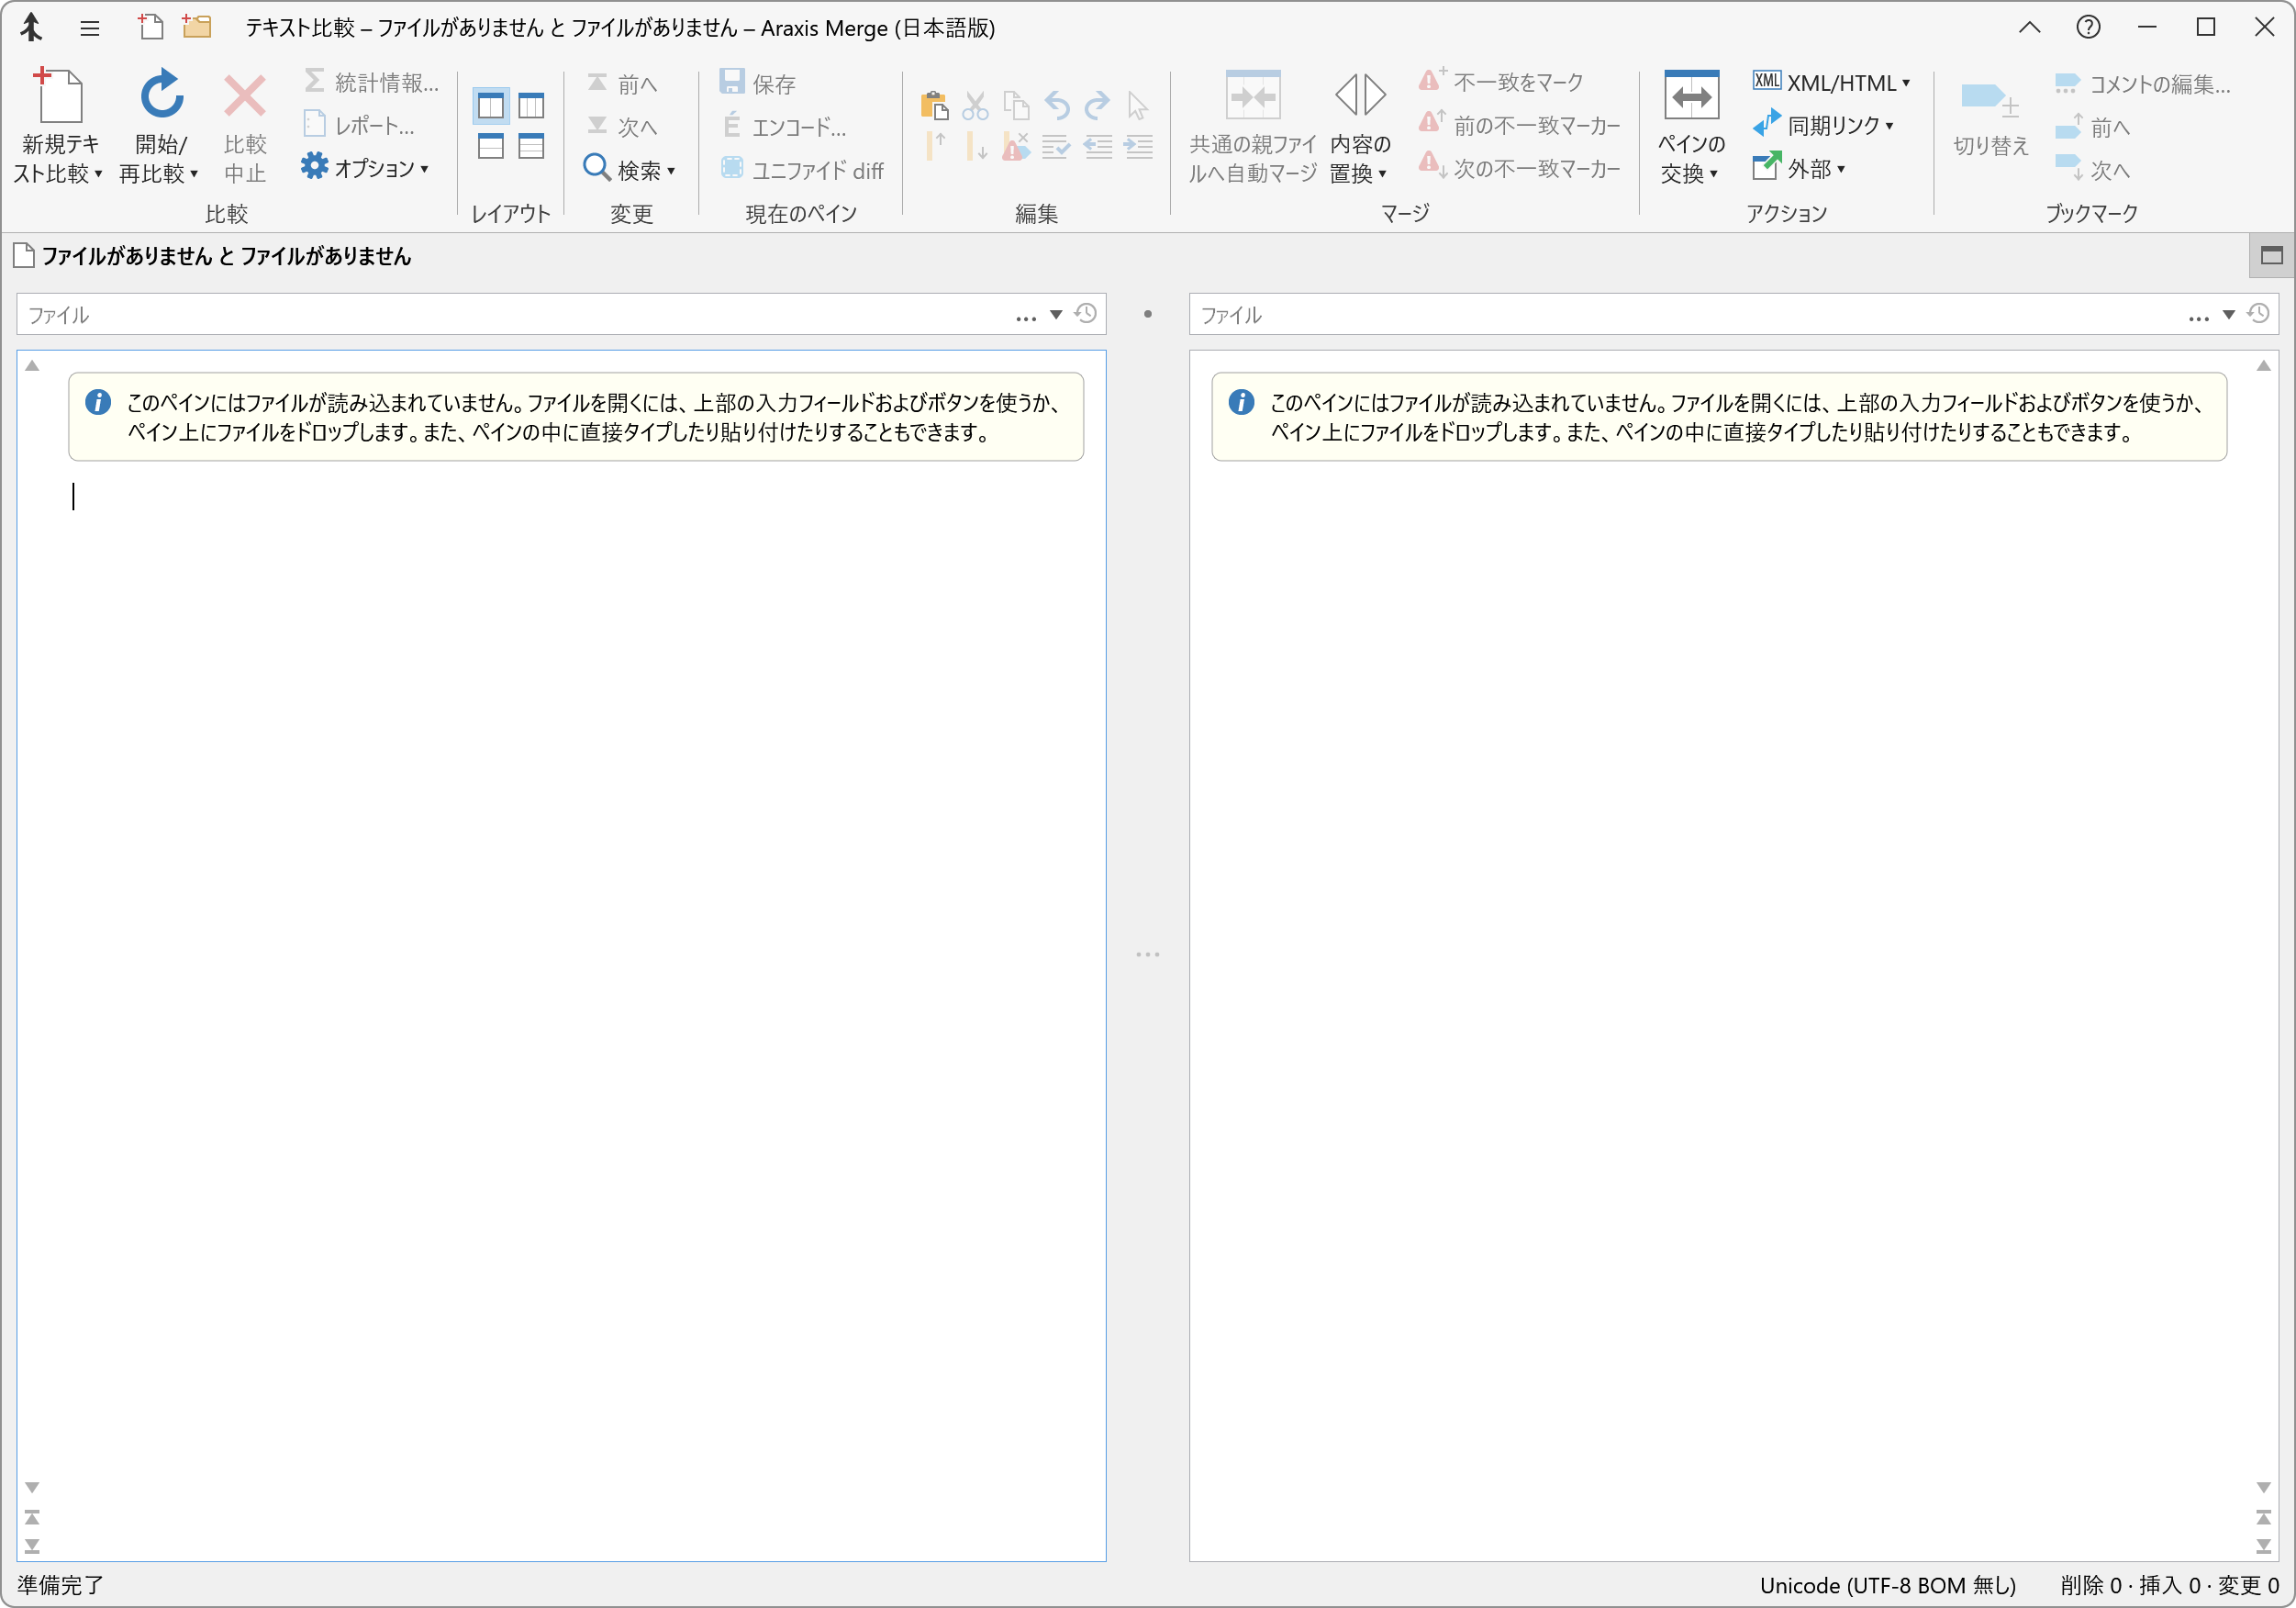This screenshot has width=2296, height=1608.
Task: Switch to the three-pane vertical layout
Action: click(531, 105)
